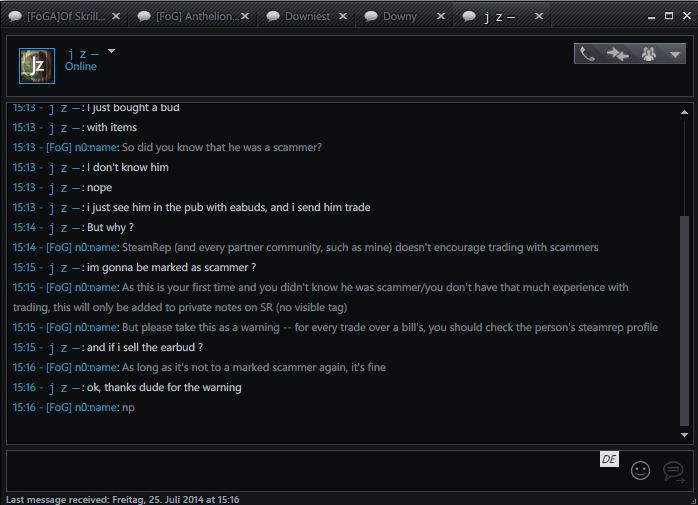Expand the dropdown arrow beside friend name
Screen dimensions: 698x505
[111, 51]
